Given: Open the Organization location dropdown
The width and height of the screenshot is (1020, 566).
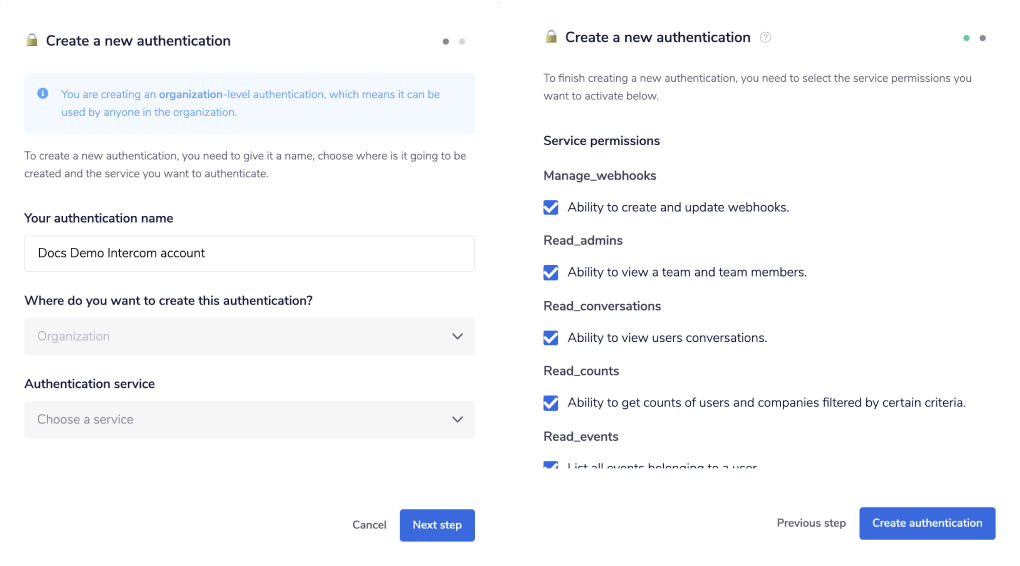Looking at the screenshot, I should 249,336.
